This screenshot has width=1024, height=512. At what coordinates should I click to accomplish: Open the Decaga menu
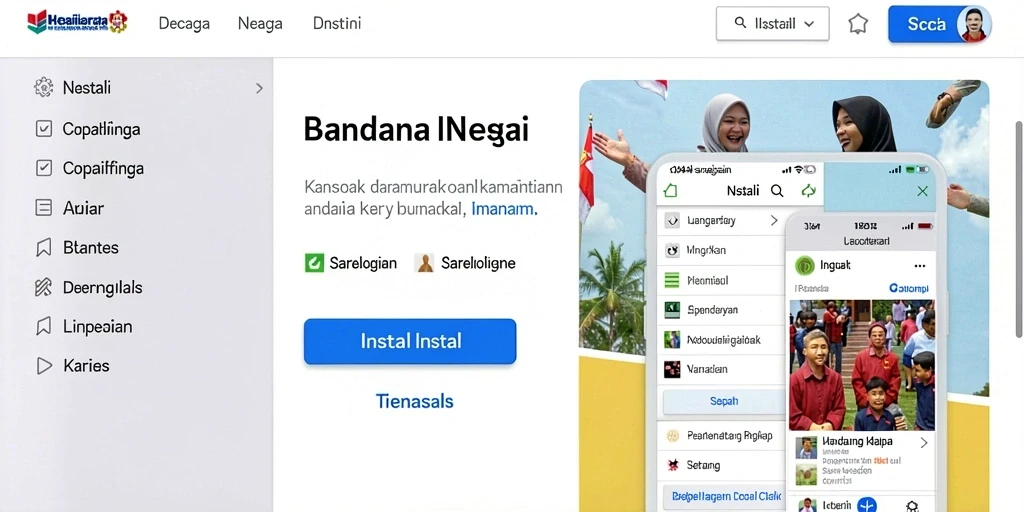click(184, 24)
